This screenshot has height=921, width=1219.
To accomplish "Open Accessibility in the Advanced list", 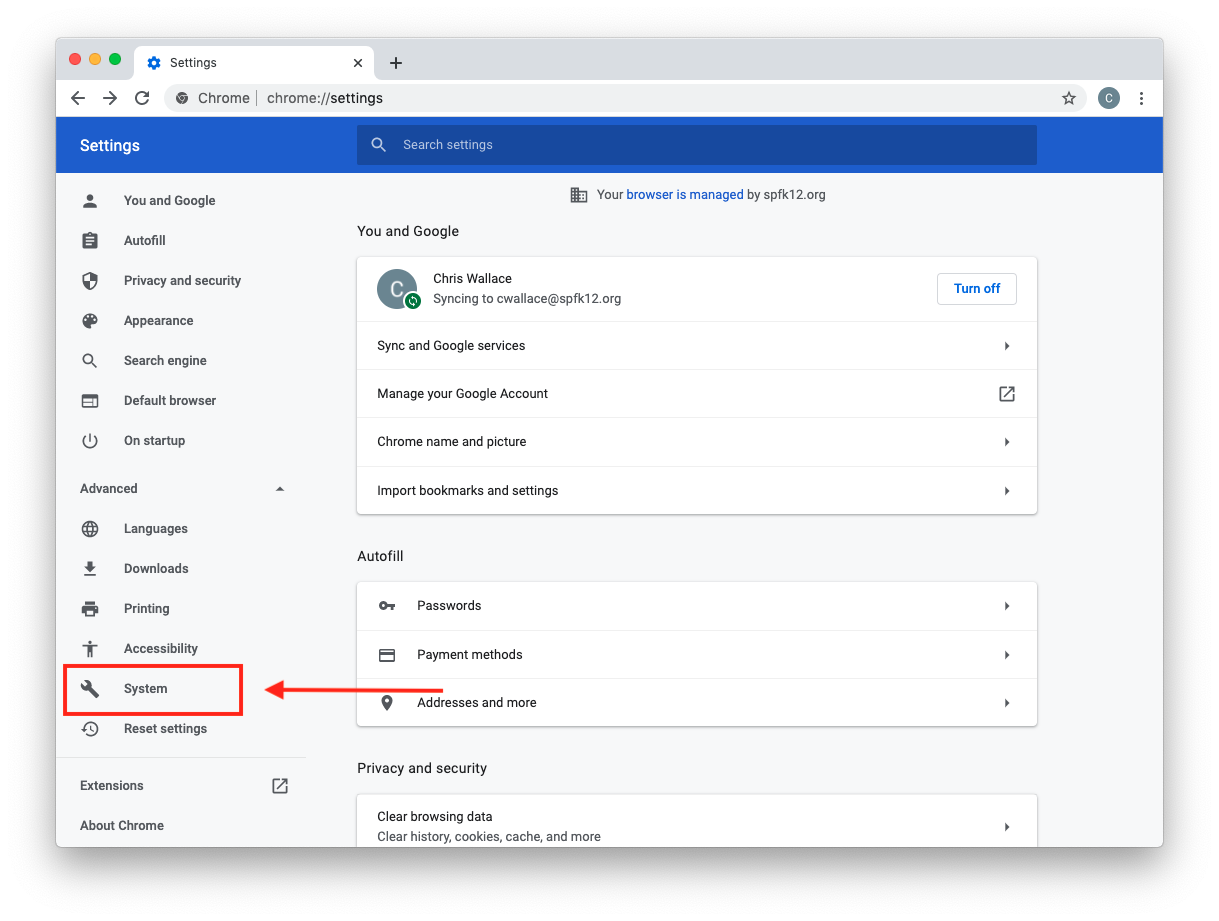I will (161, 649).
